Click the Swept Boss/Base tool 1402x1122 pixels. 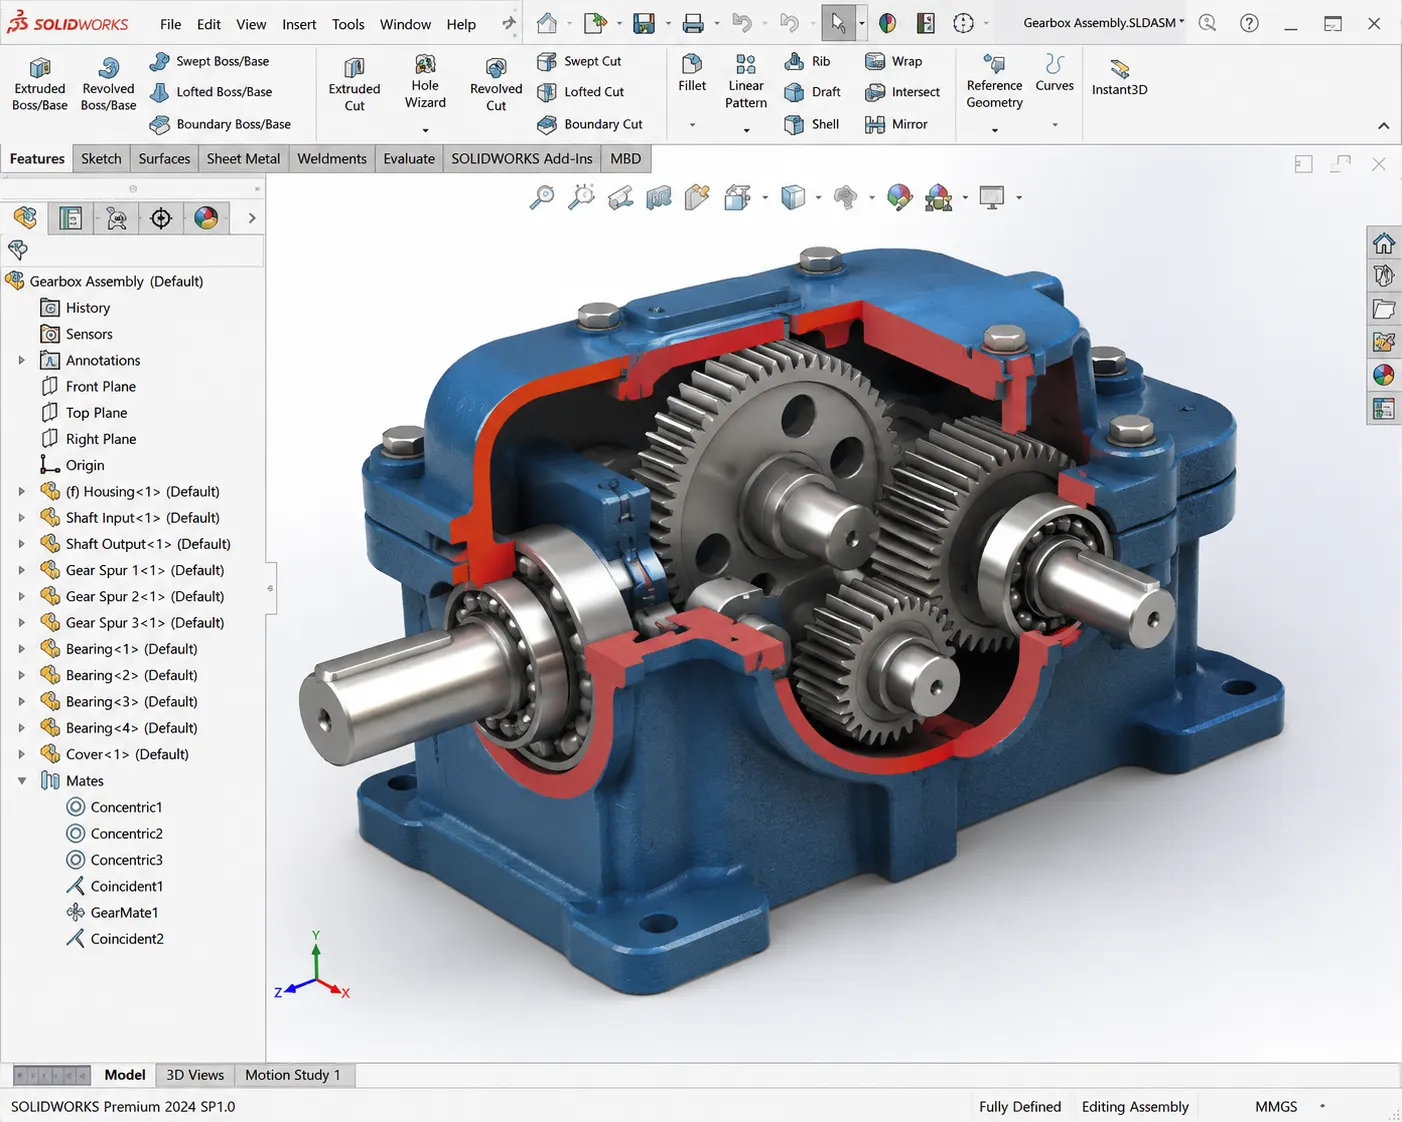tap(209, 61)
